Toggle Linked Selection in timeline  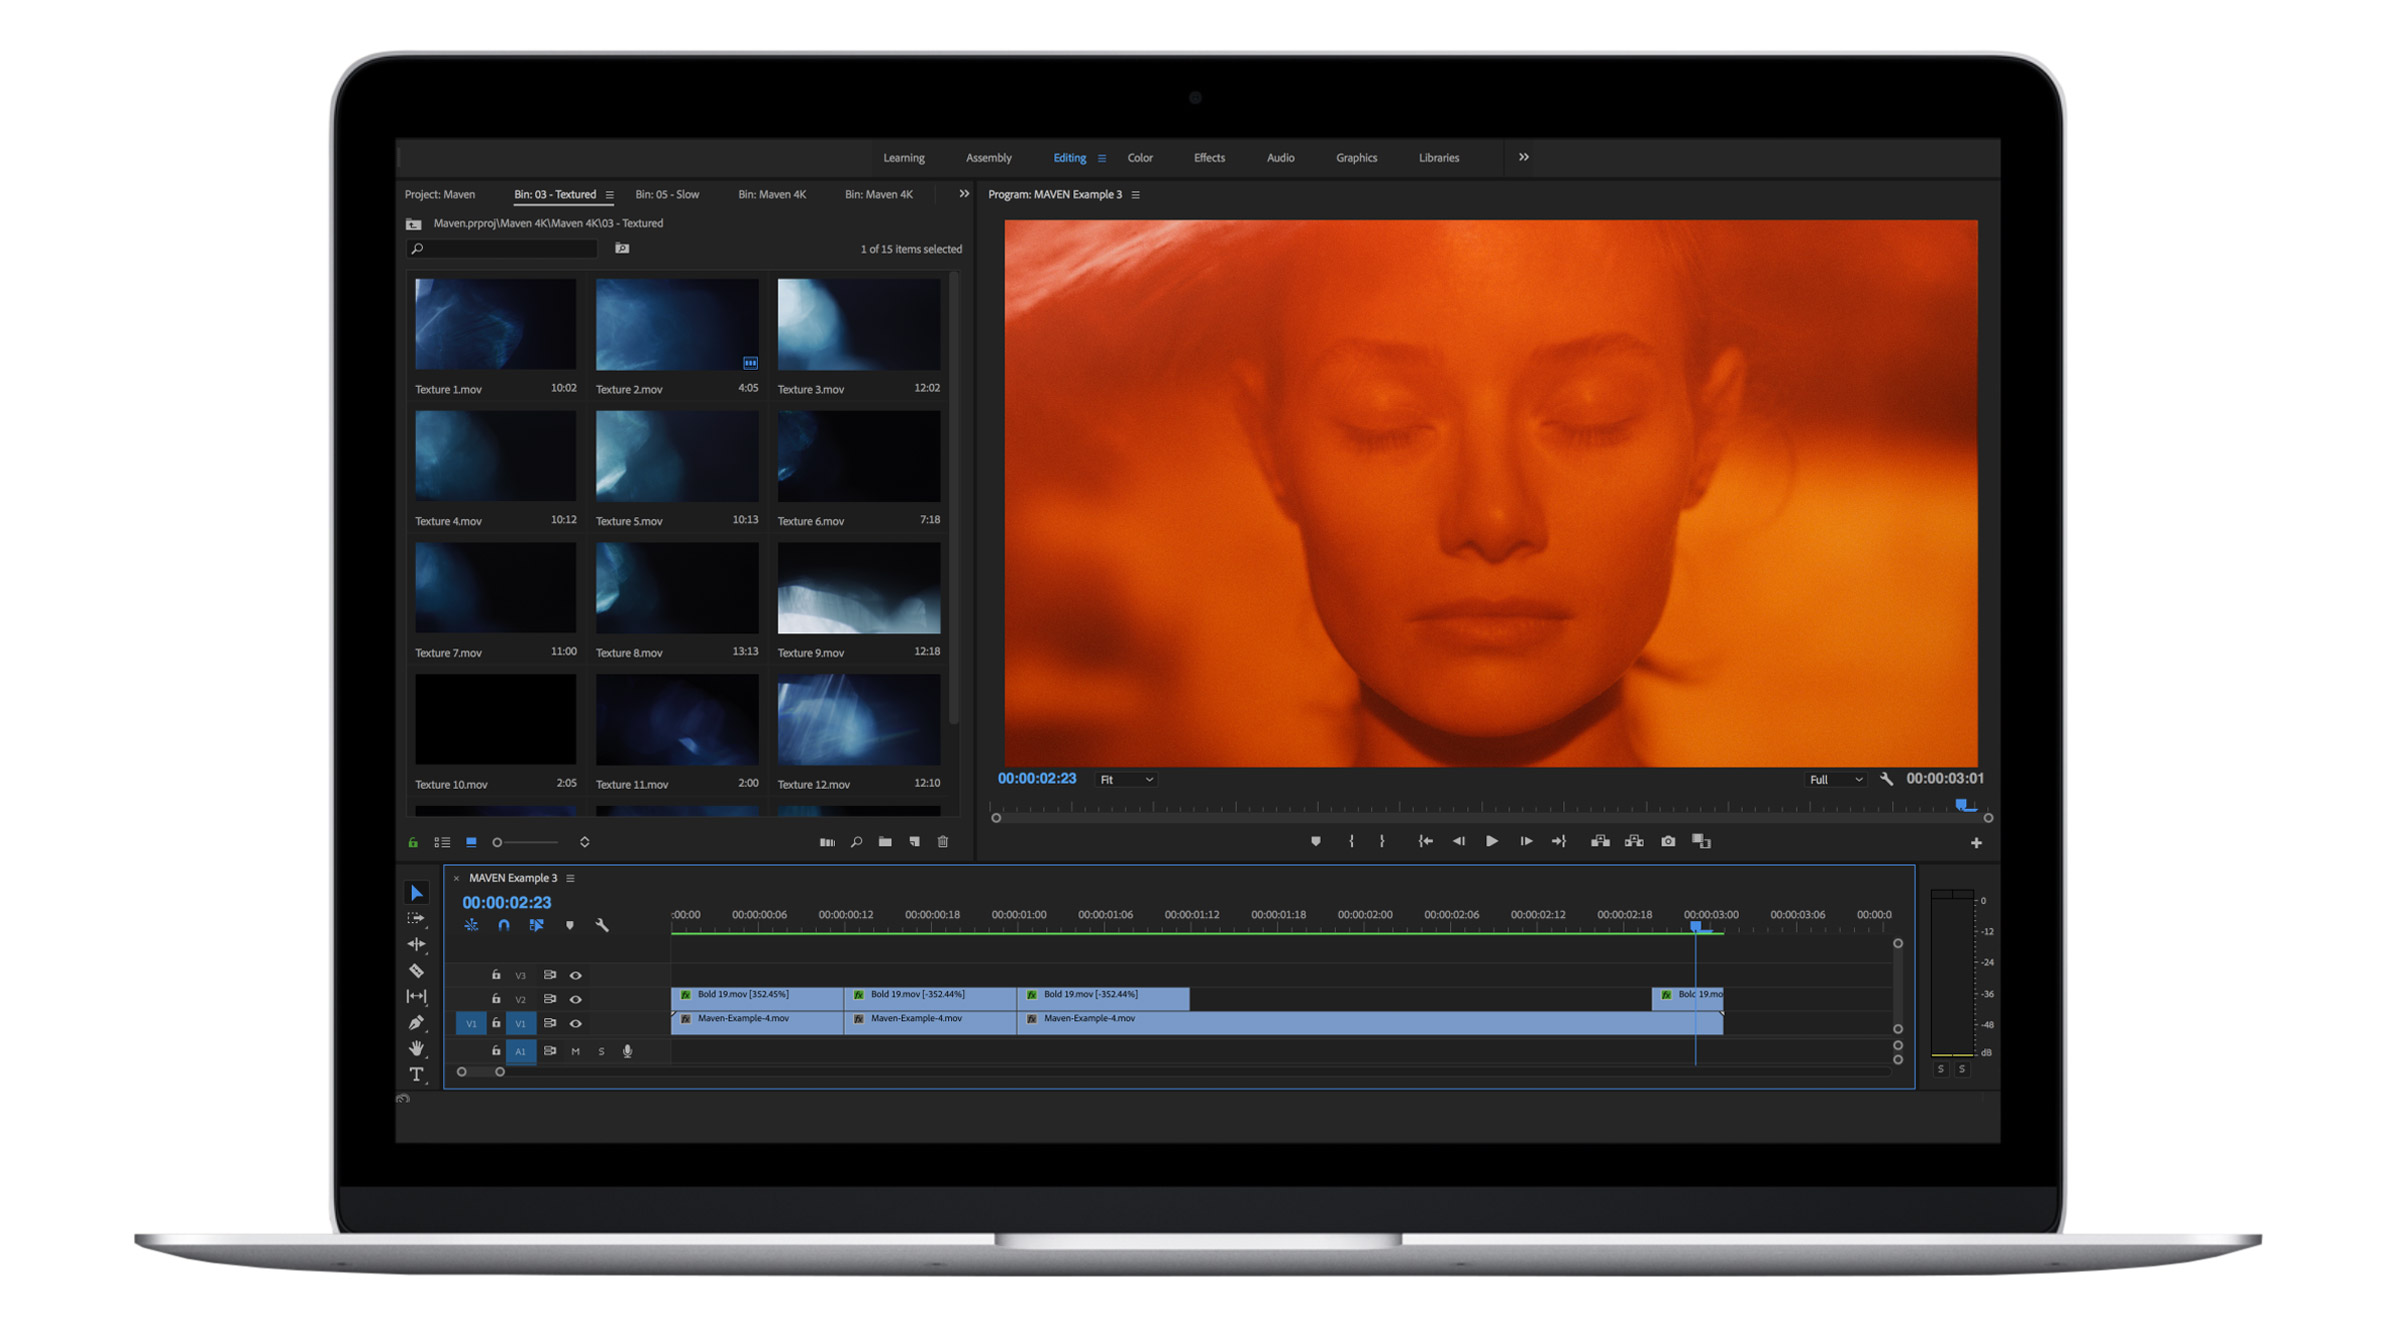(x=536, y=926)
